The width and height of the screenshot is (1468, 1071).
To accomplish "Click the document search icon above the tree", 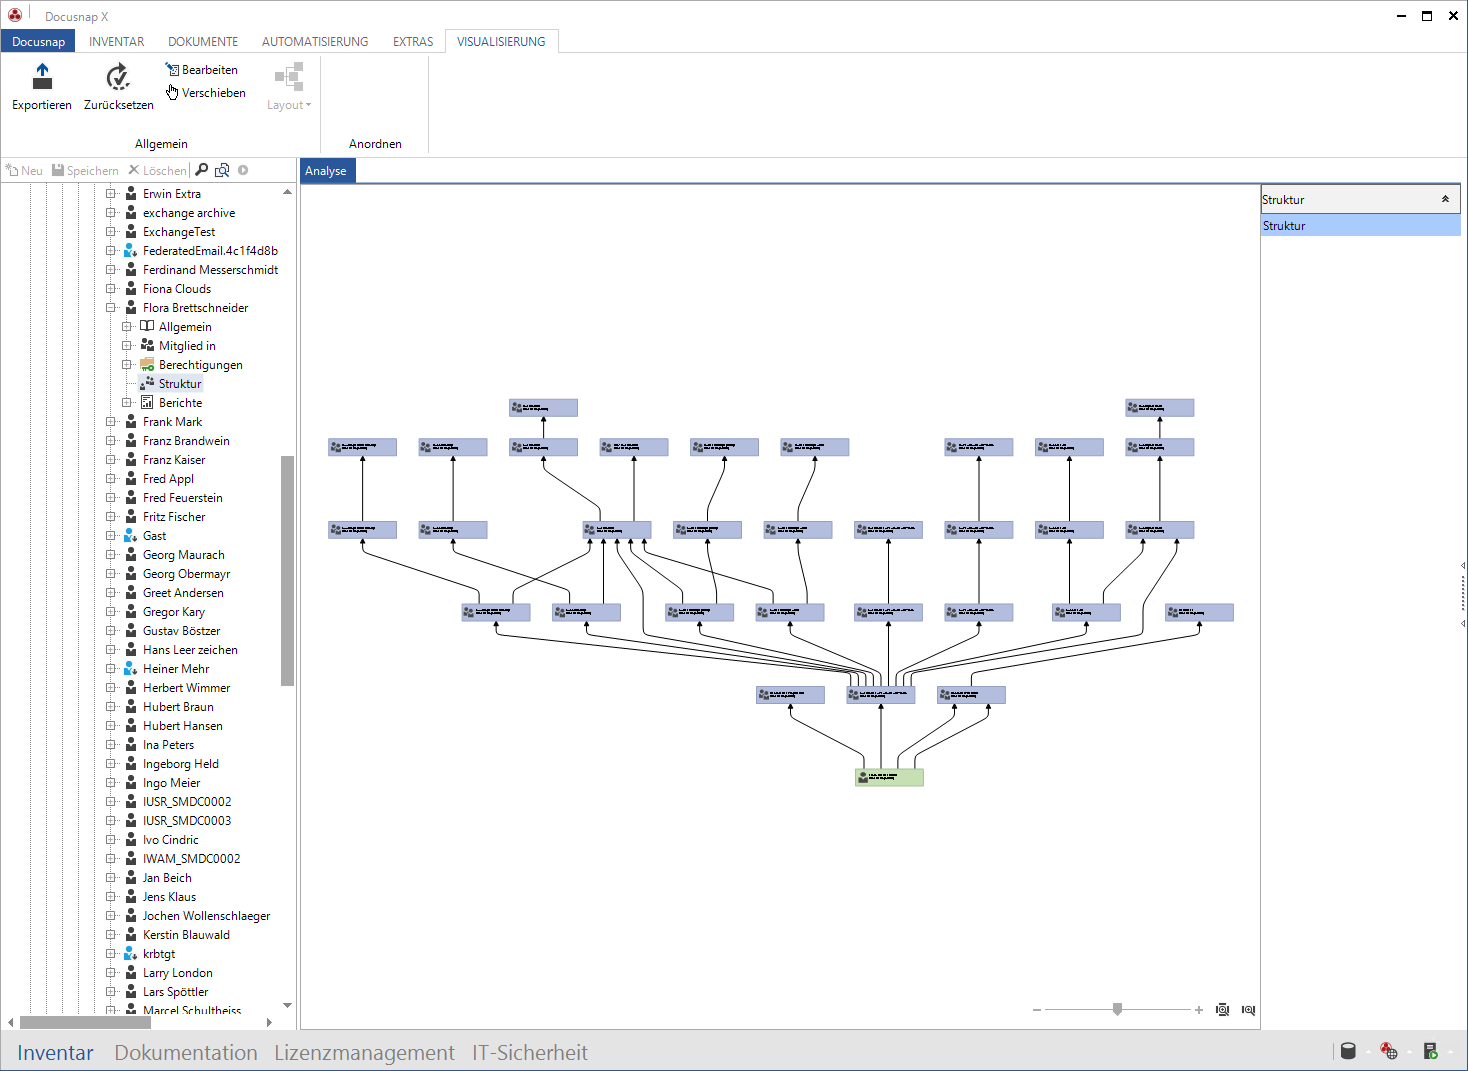I will click(x=222, y=170).
